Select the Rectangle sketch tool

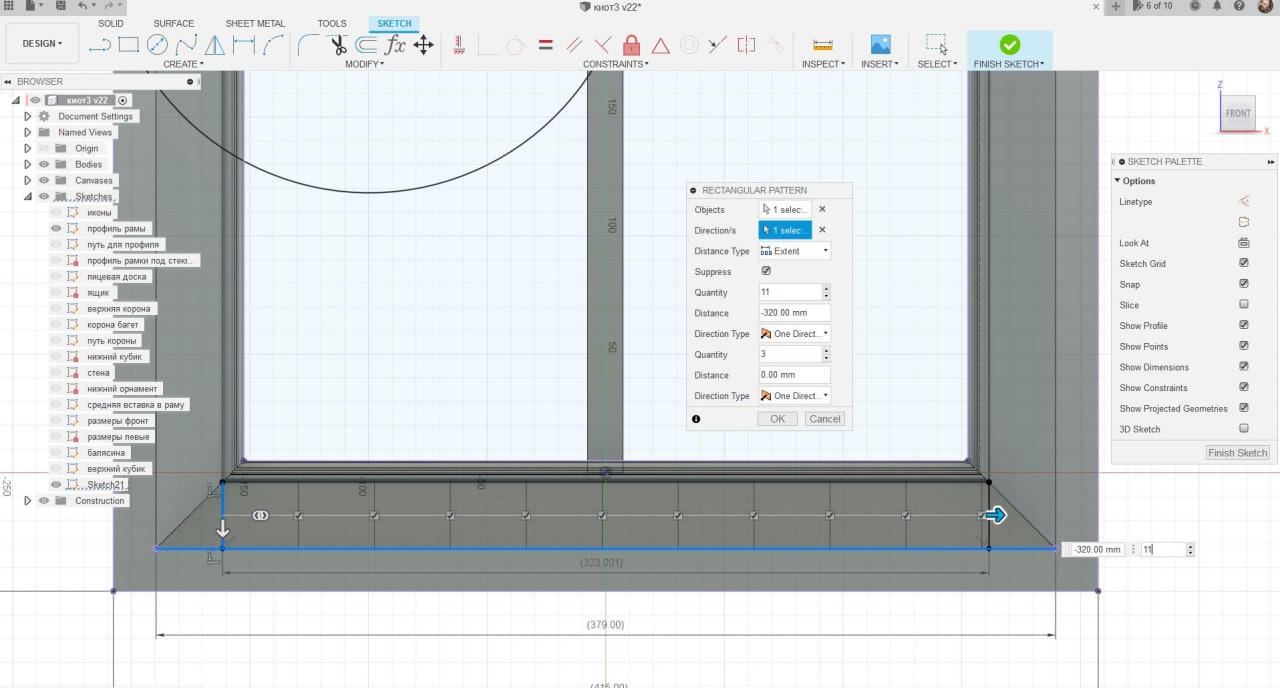128,44
